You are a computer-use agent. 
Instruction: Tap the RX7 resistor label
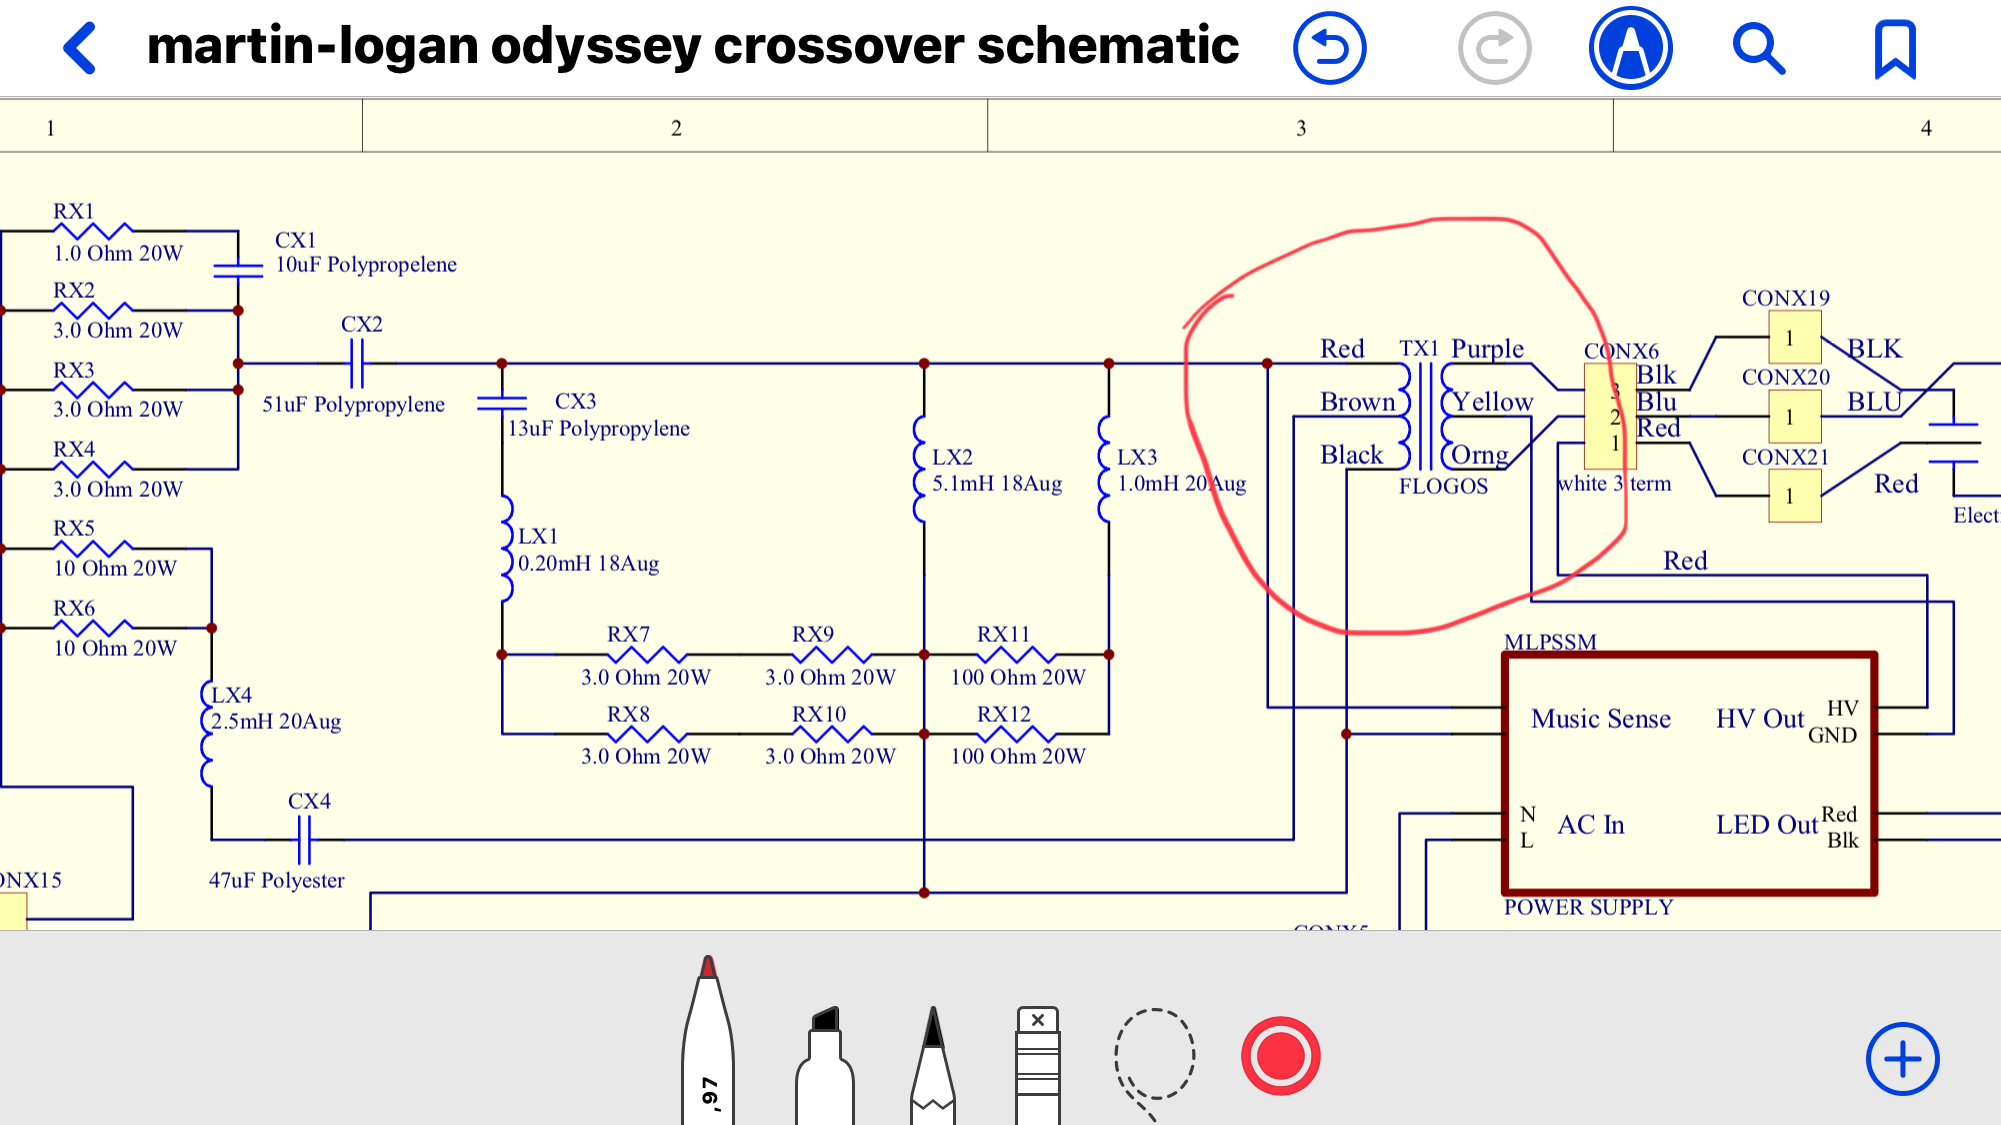click(x=628, y=634)
